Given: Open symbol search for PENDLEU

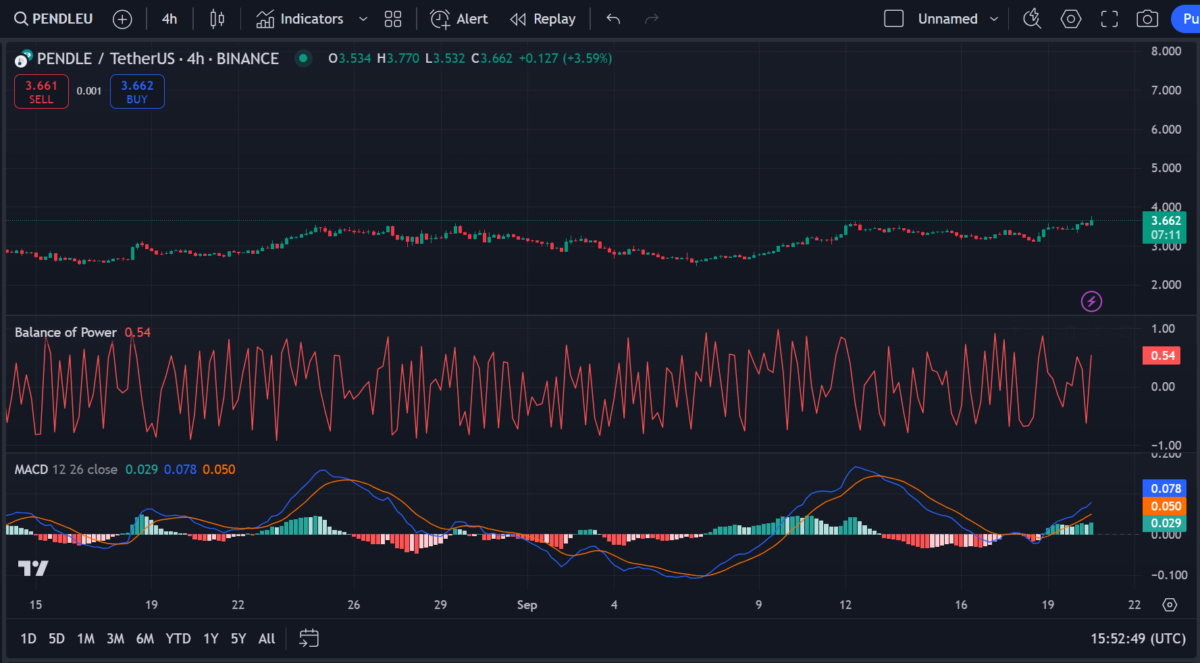Looking at the screenshot, I should pos(52,19).
